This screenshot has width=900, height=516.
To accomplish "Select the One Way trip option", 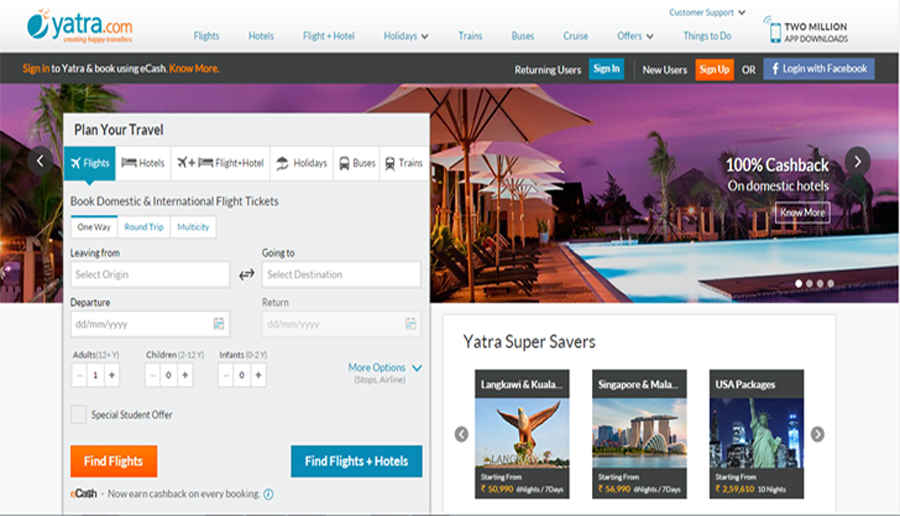I will (x=94, y=227).
